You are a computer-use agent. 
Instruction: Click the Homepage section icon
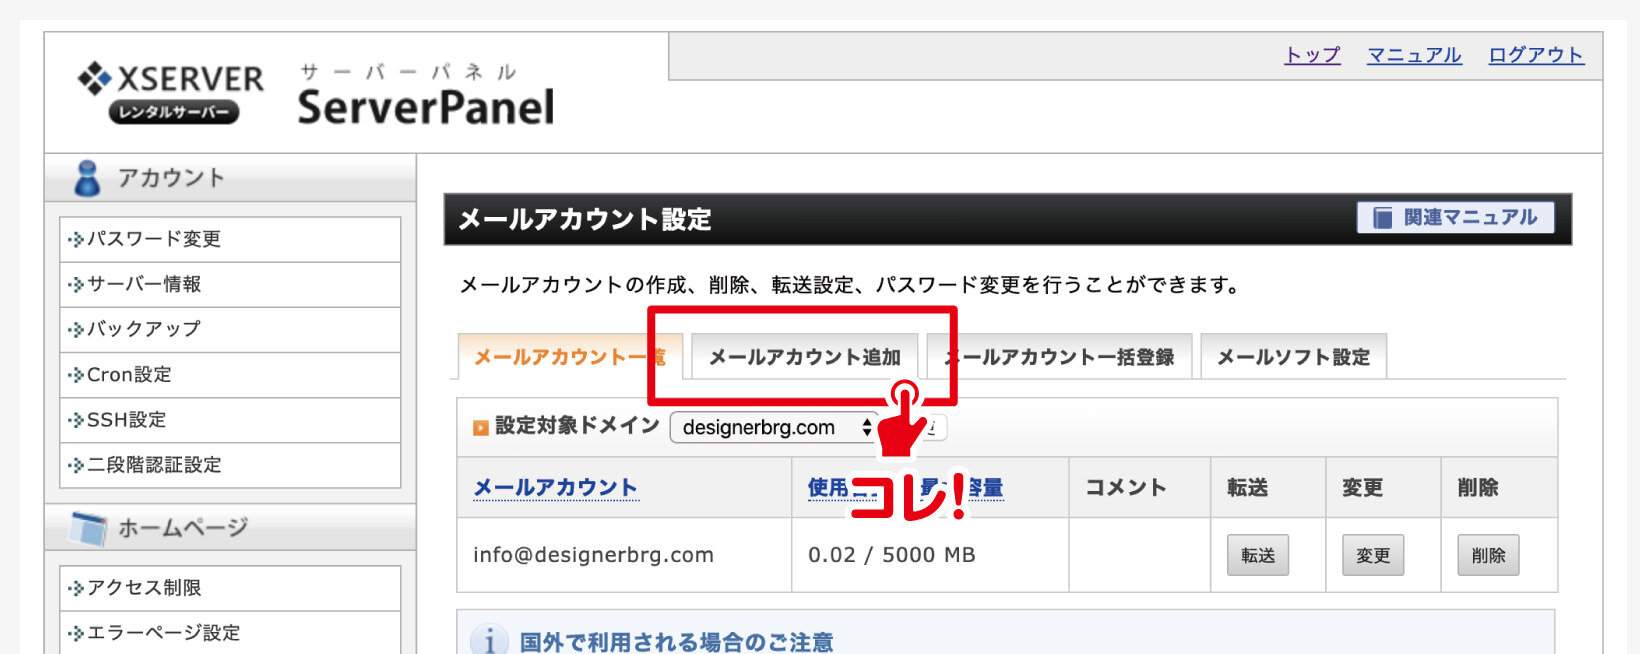(88, 528)
